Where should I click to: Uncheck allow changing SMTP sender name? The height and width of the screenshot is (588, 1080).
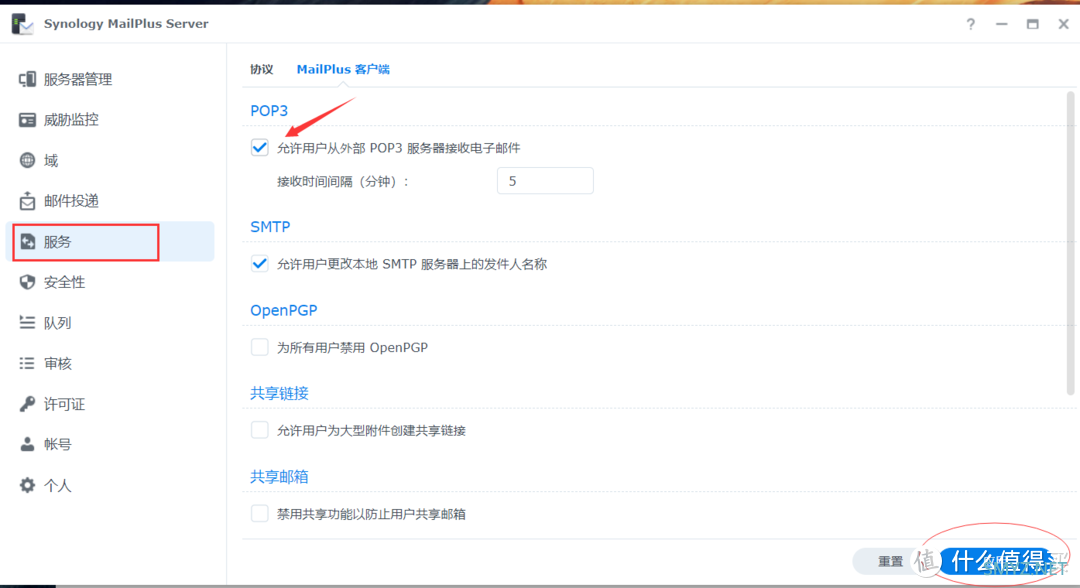pos(260,264)
